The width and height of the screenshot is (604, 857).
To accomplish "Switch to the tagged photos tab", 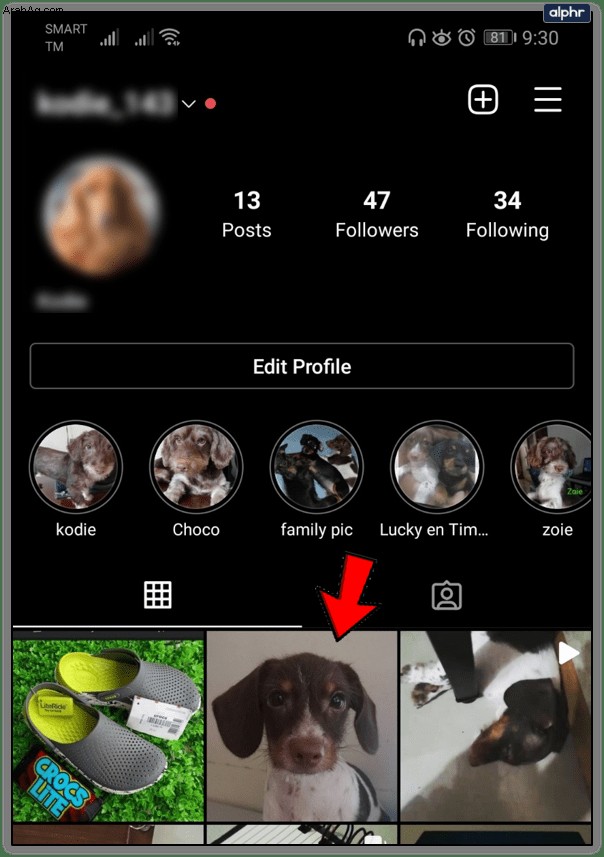I will 447,595.
